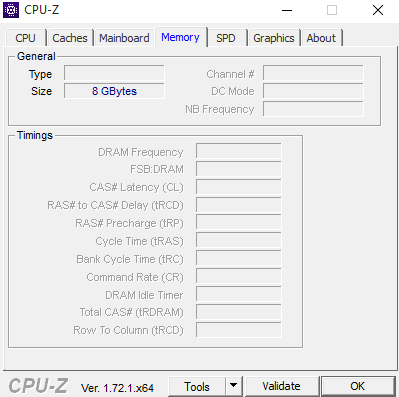Minimize the CPU-Z window
399x397 pixels.
(287, 10)
